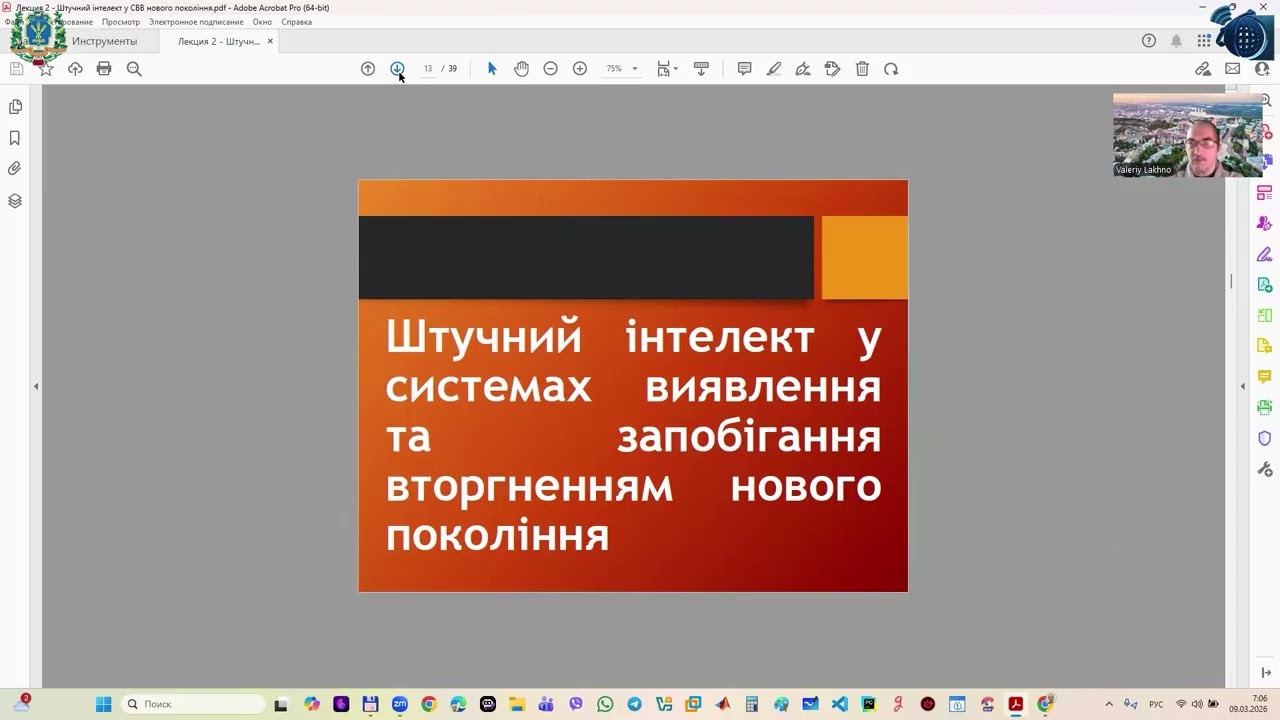Open the Электронное подписание menu
Viewport: 1280px width, 720px height.
click(x=196, y=22)
